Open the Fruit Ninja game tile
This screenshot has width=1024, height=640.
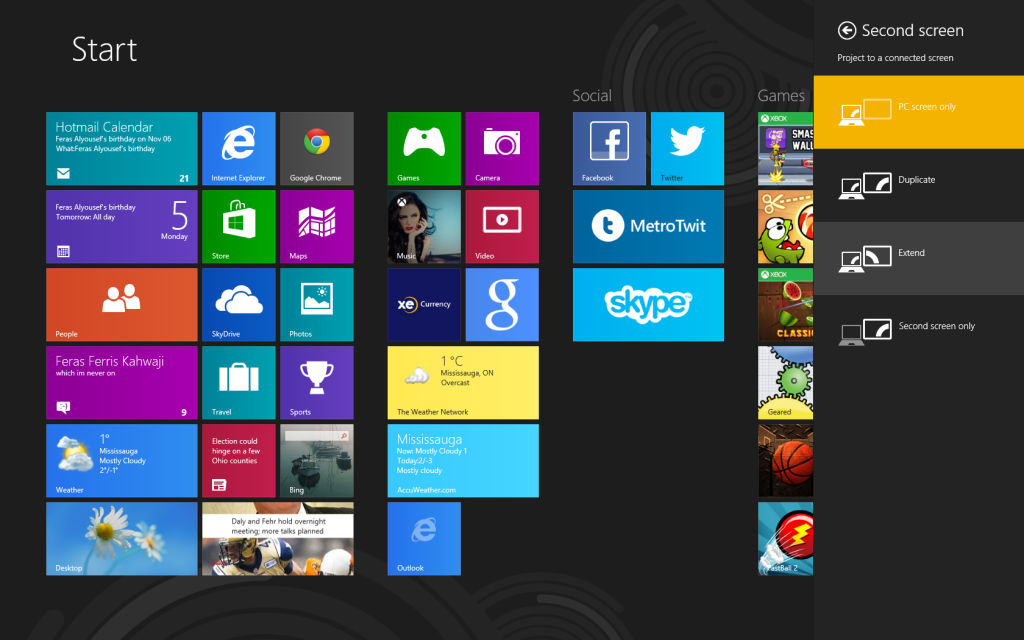(786, 304)
